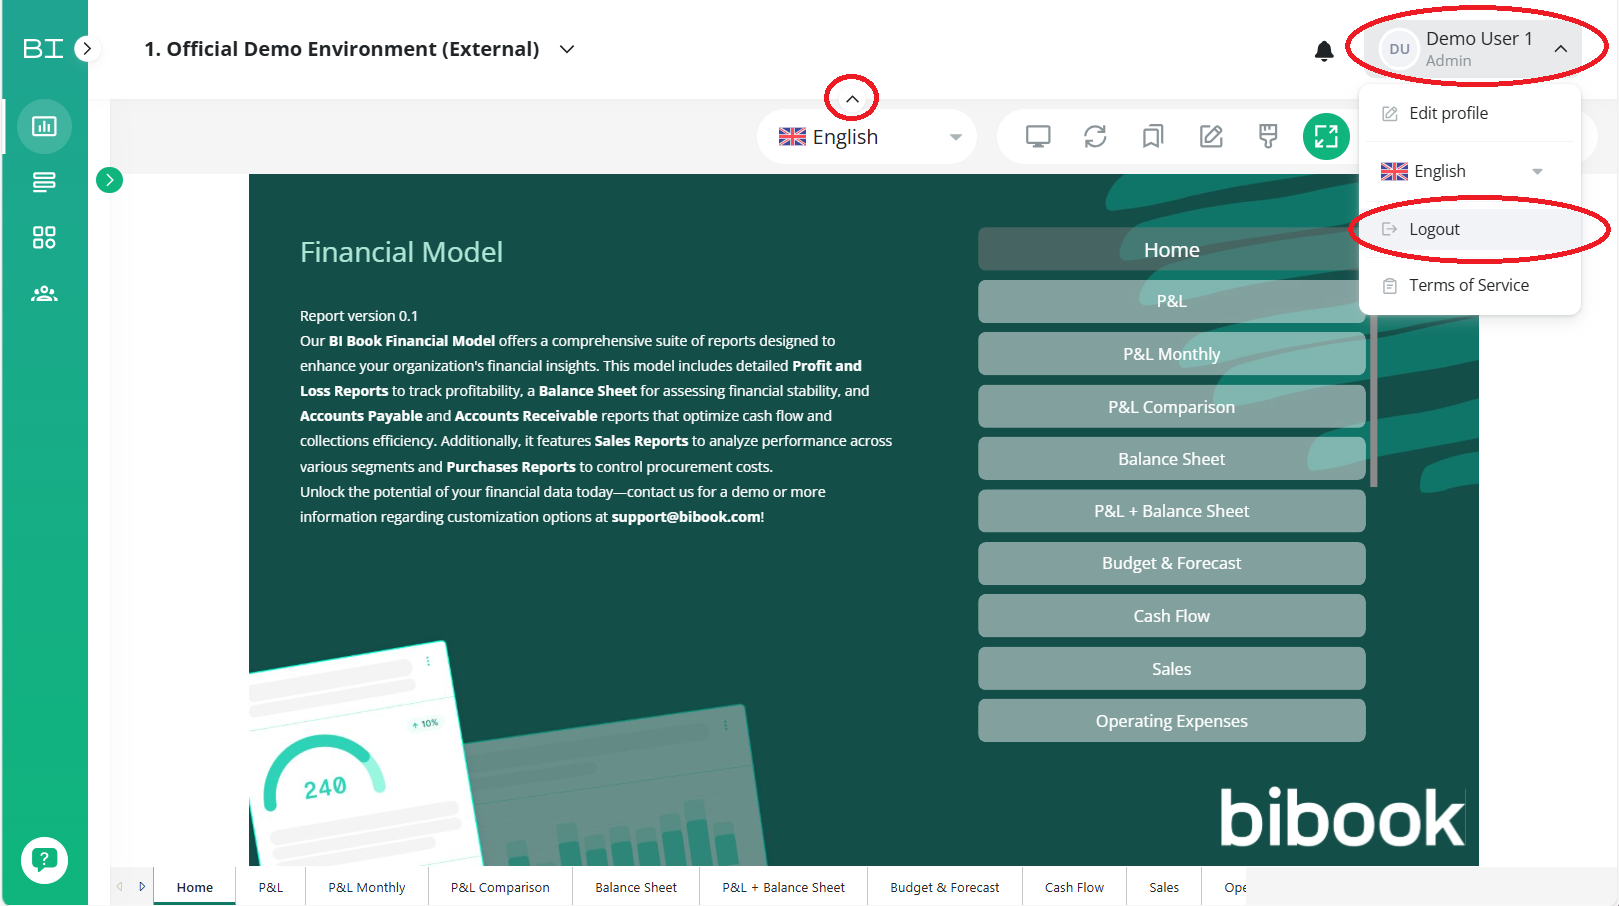The image size is (1619, 906).
Task: Click the tab strip scroll-right arrow
Action: [x=142, y=886]
